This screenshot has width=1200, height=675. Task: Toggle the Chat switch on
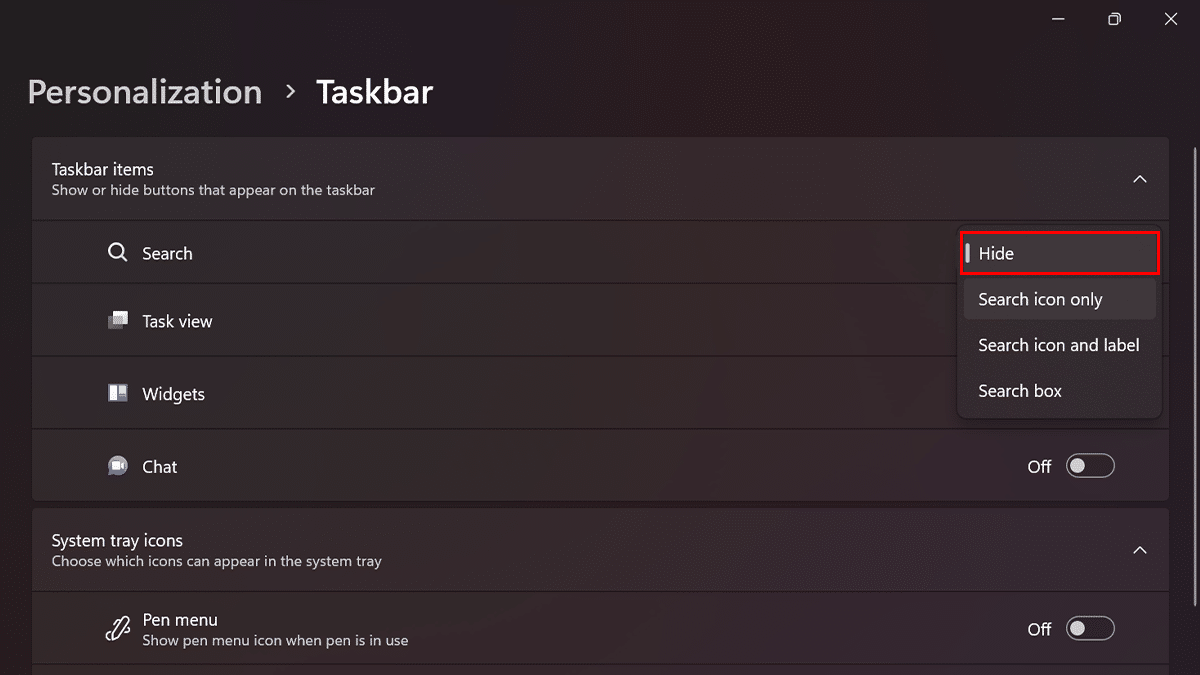coord(1089,466)
